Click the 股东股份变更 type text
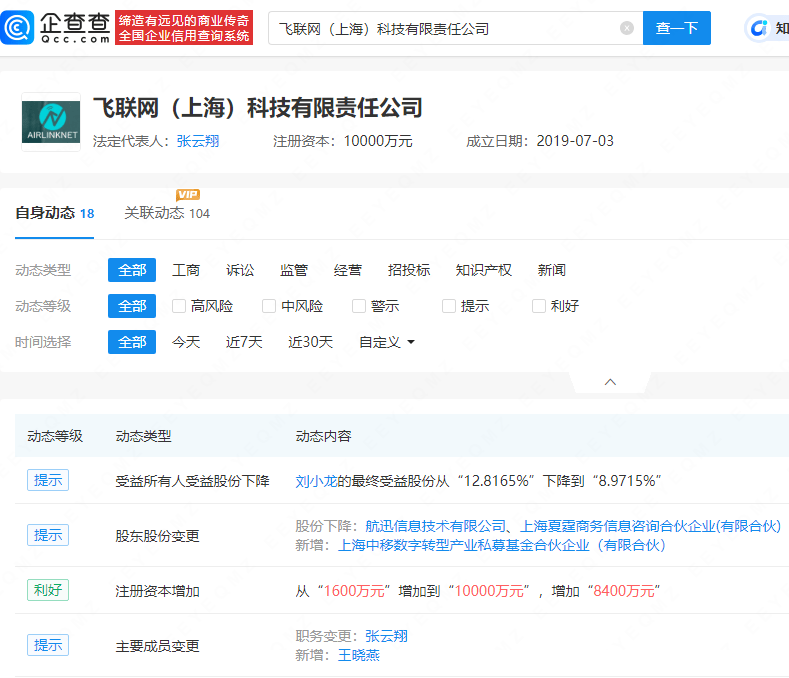The width and height of the screenshot is (789, 678). [157, 536]
